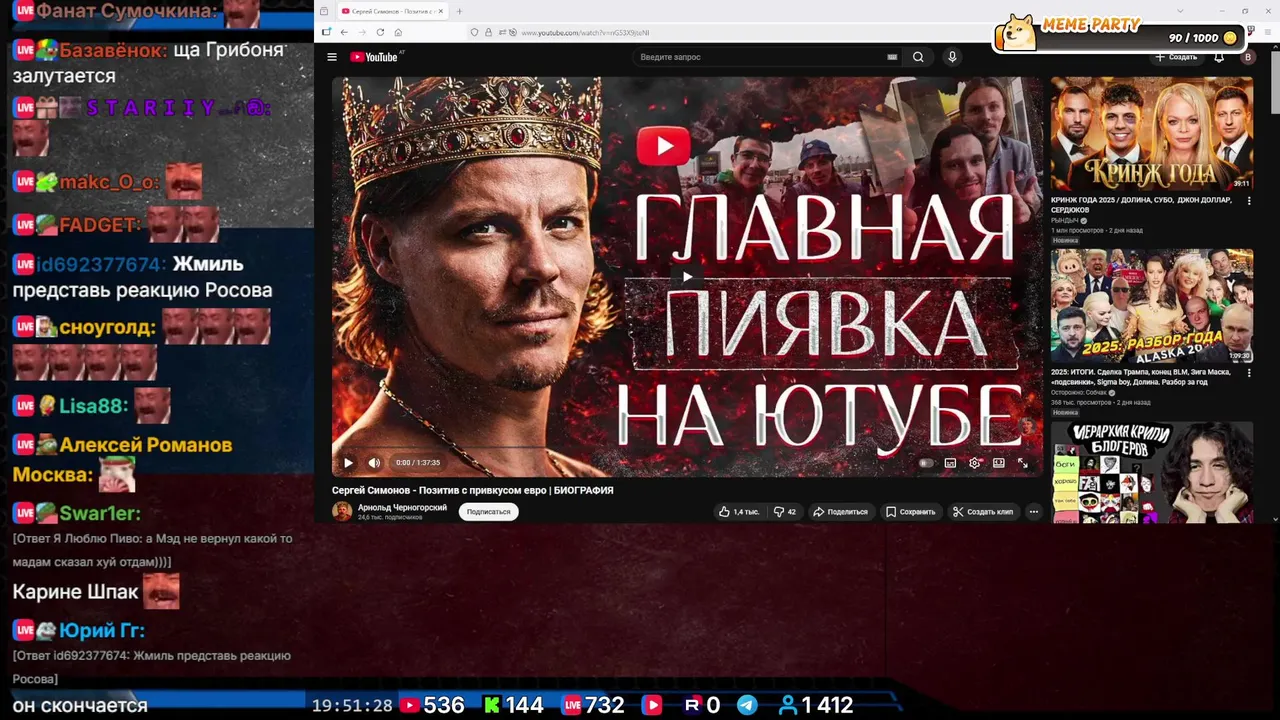Play the video with player play button
The height and width of the screenshot is (720, 1280).
pyautogui.click(x=348, y=463)
